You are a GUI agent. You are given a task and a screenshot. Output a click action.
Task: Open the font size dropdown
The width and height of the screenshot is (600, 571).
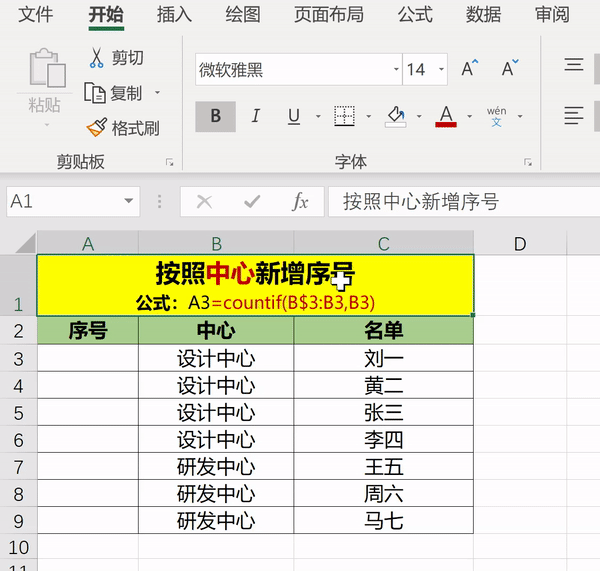coord(441,69)
